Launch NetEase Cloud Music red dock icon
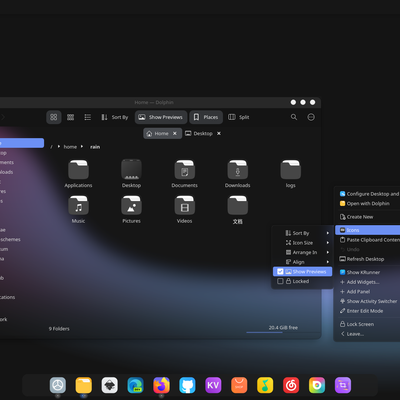Image resolution: width=400 pixels, height=400 pixels. click(291, 385)
